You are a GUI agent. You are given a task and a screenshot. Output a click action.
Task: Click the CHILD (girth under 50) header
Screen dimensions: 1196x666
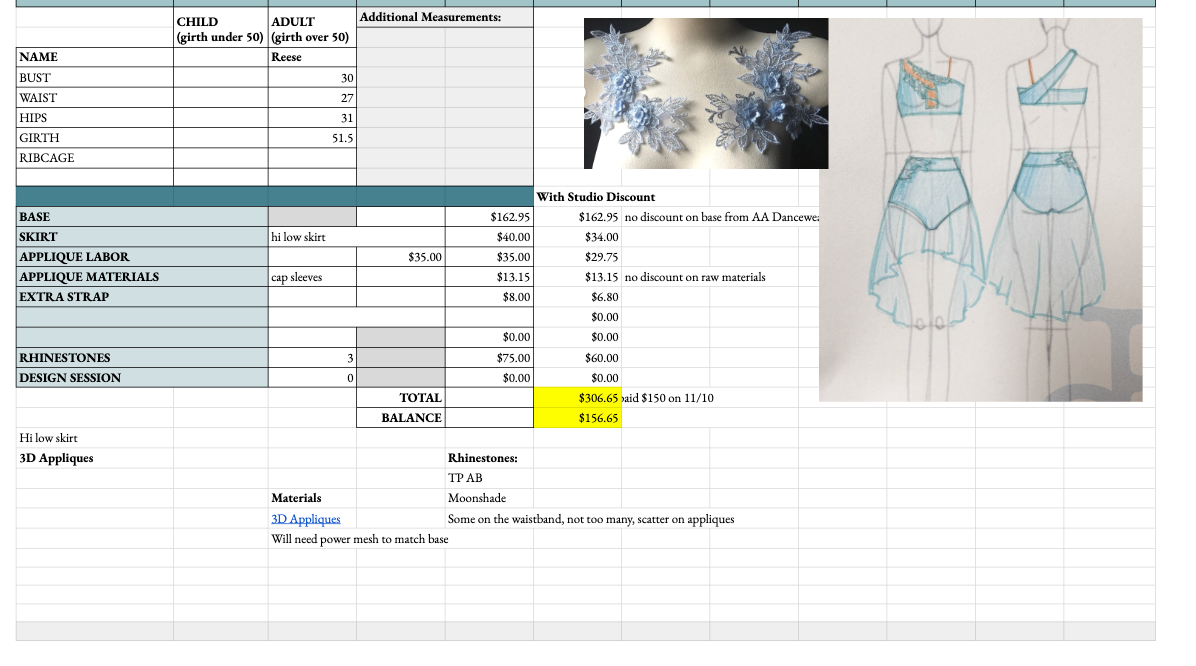click(x=220, y=29)
